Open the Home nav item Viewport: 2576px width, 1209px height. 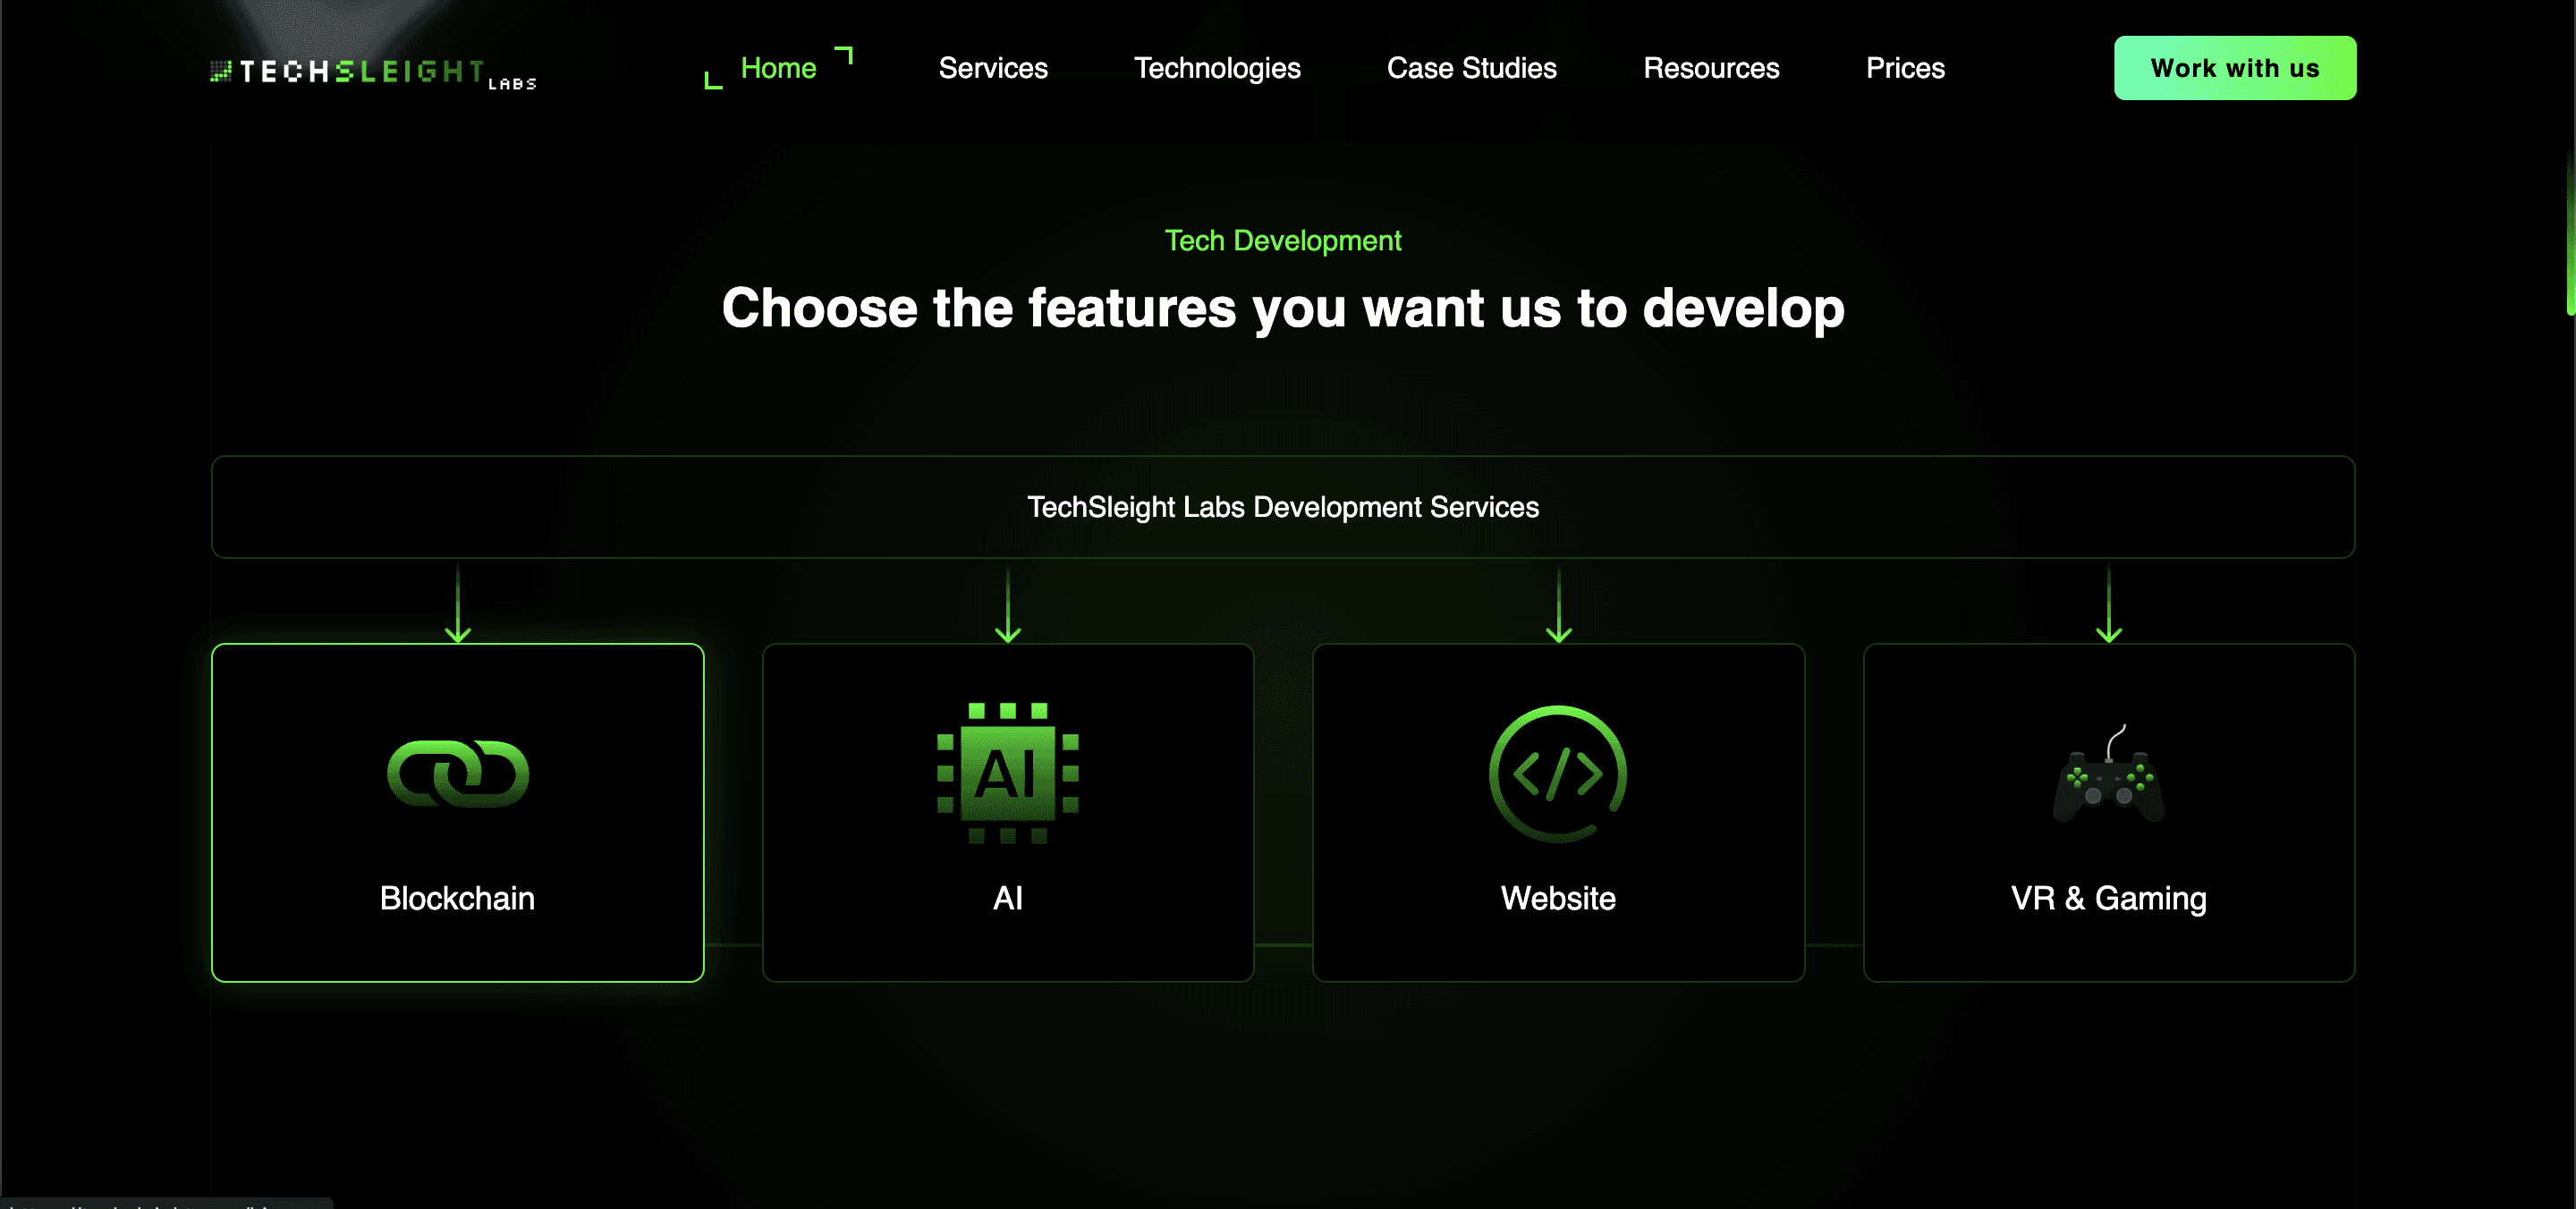[778, 68]
